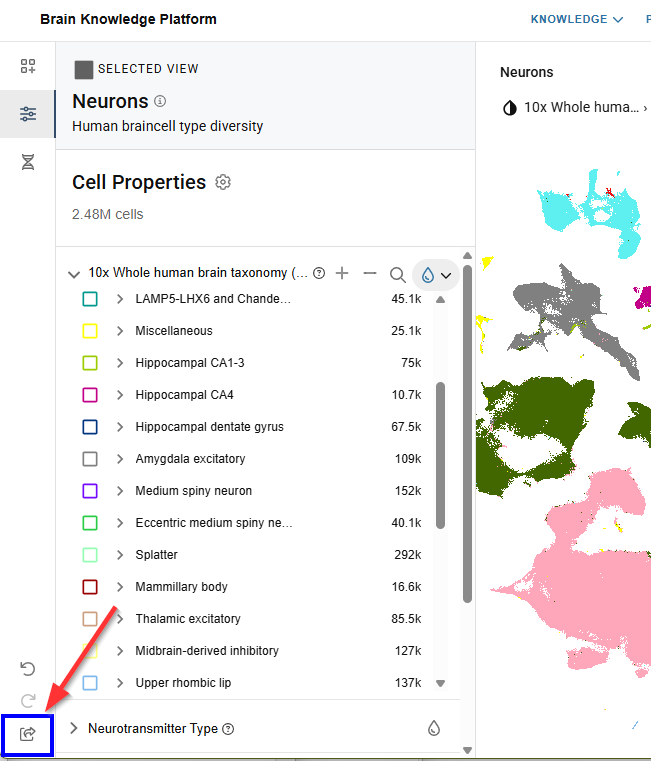Expand the LAMP5-LHX6 and Chandelier row

(x=120, y=299)
